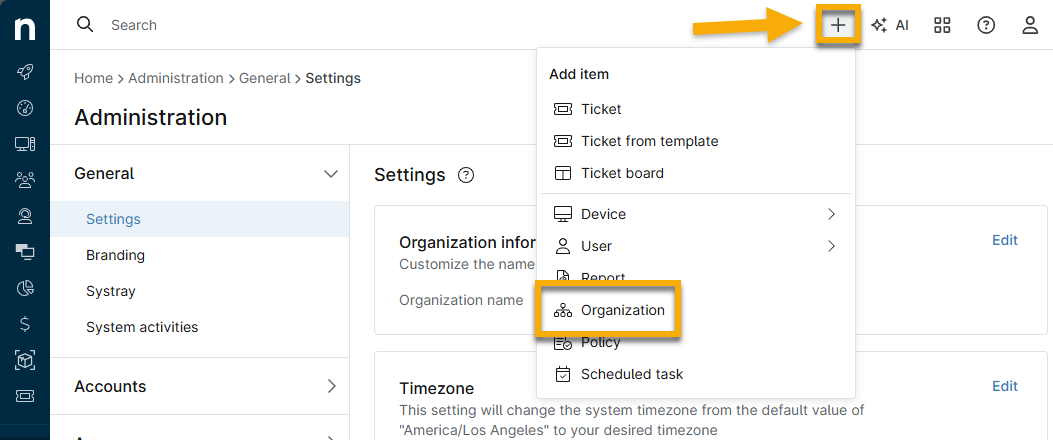
Task: Expand the Accounts section
Action: click(331, 387)
